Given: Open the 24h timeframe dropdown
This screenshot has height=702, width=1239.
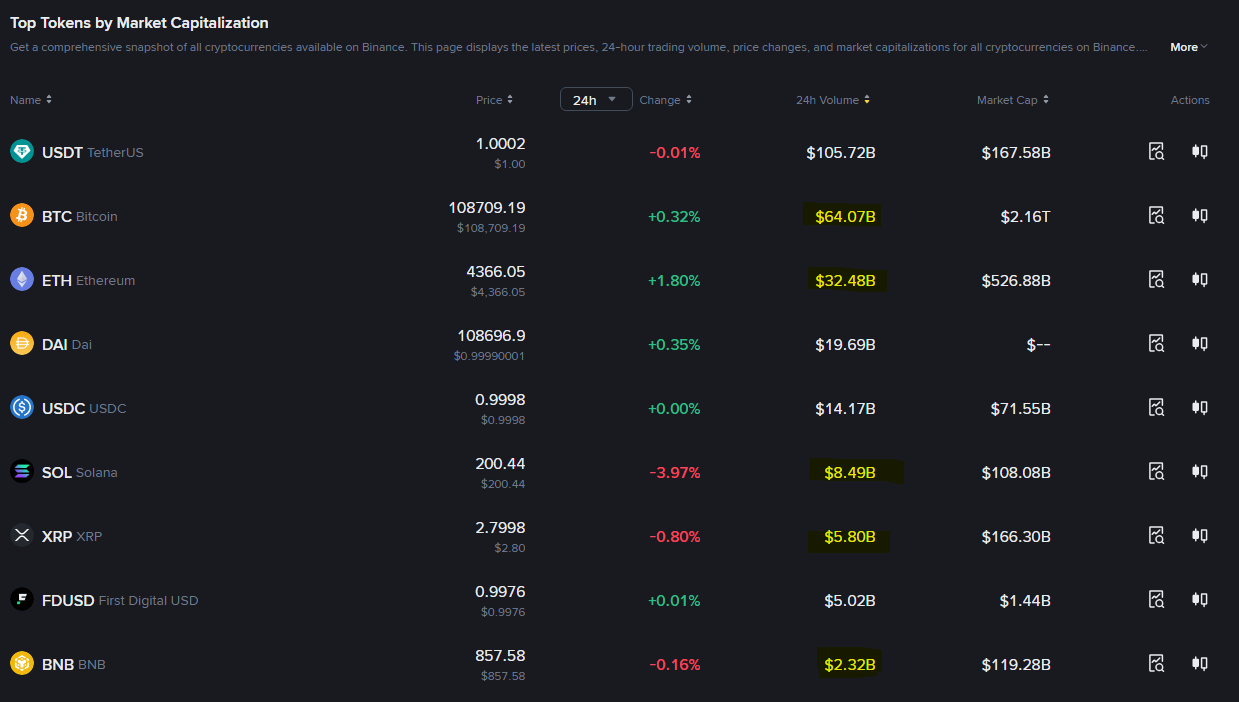Looking at the screenshot, I should pyautogui.click(x=596, y=100).
